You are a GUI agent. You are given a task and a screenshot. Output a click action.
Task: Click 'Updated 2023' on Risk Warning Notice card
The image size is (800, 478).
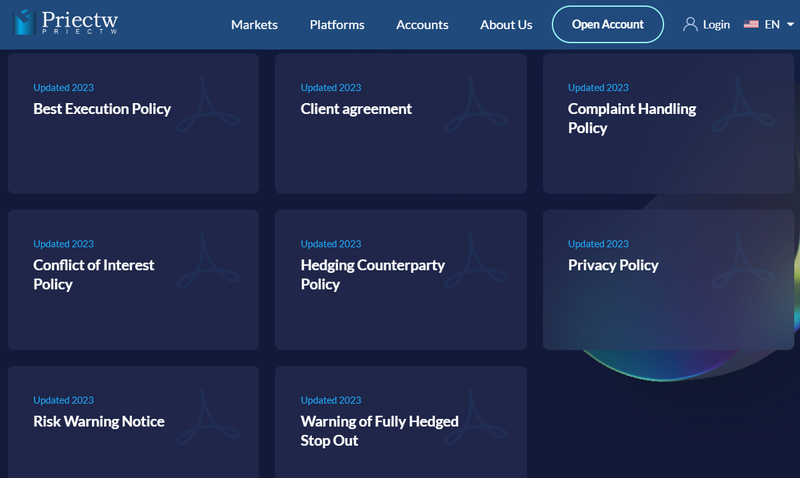pyautogui.click(x=63, y=400)
